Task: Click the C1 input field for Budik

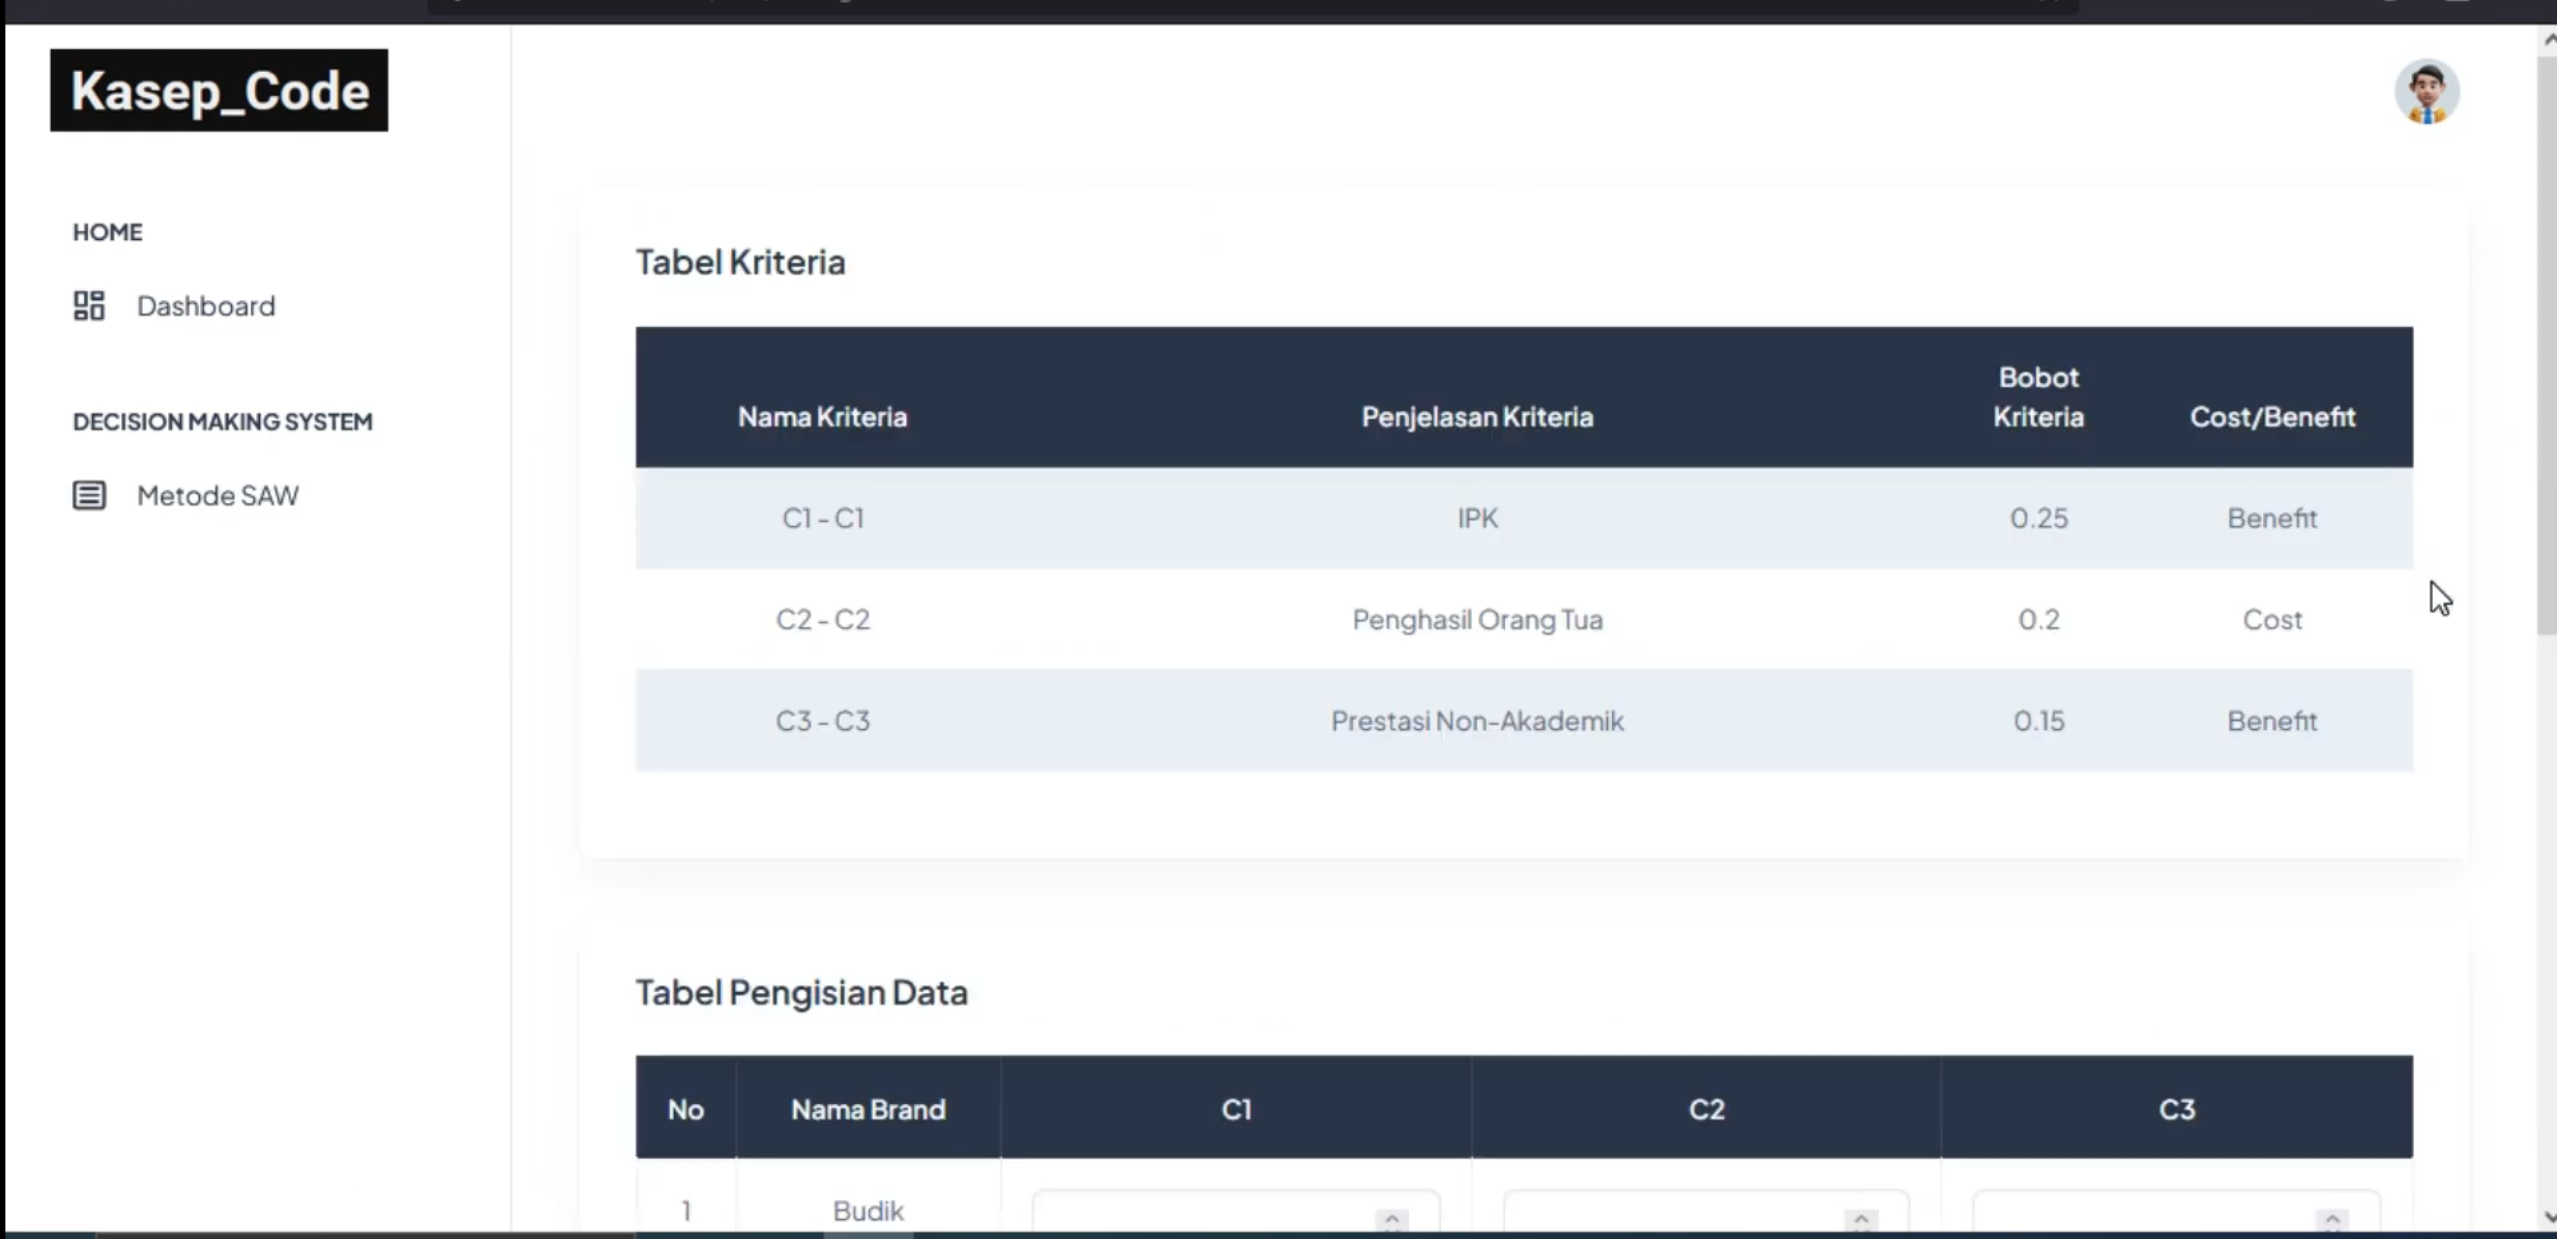Action: tap(1236, 1211)
